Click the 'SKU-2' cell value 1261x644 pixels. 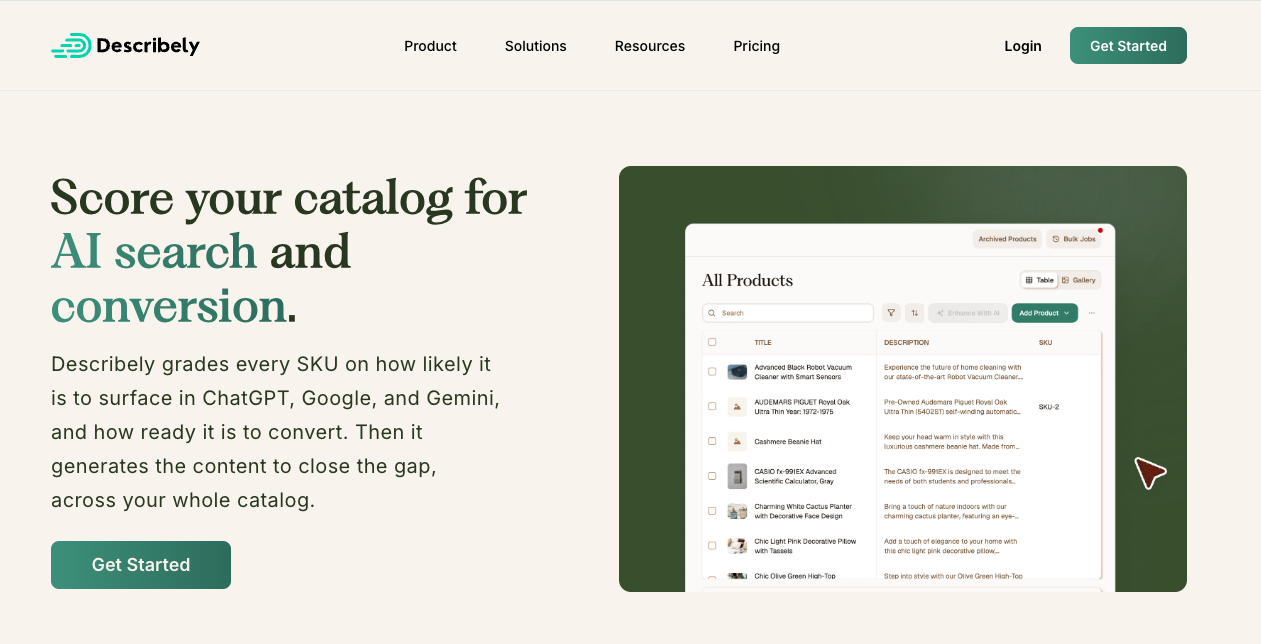tap(1048, 407)
